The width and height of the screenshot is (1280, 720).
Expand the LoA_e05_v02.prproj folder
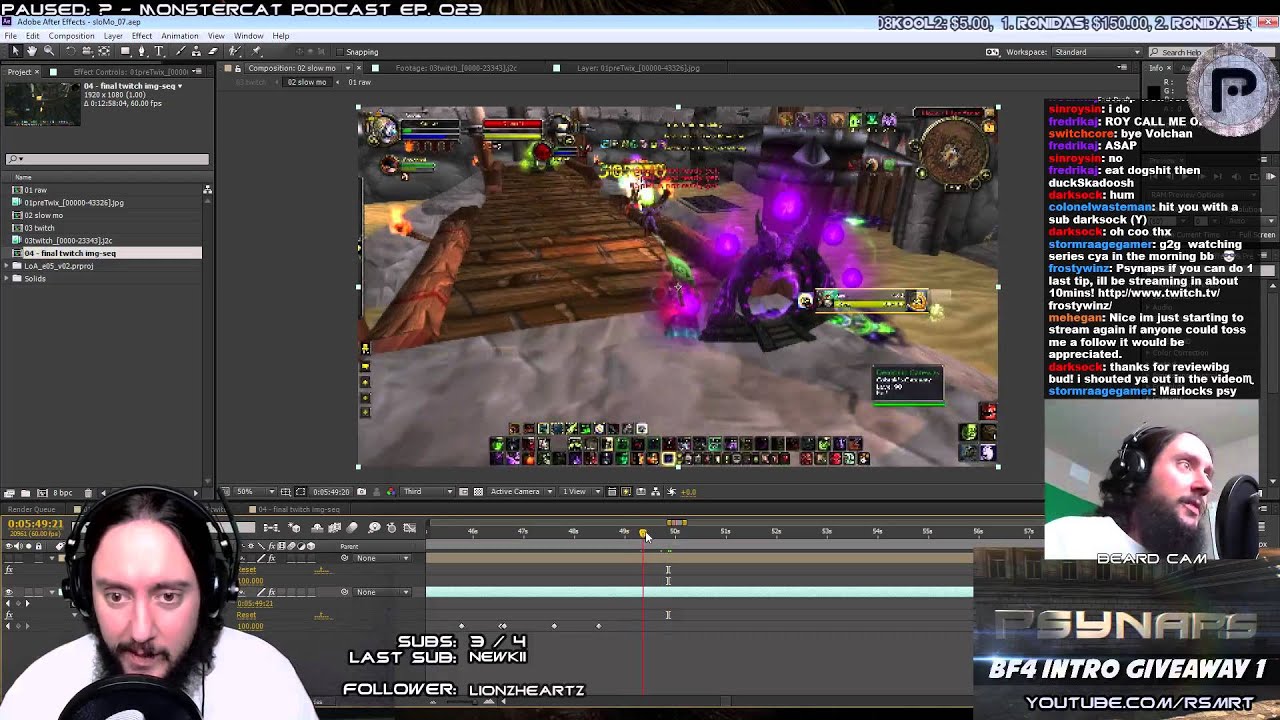point(7,266)
